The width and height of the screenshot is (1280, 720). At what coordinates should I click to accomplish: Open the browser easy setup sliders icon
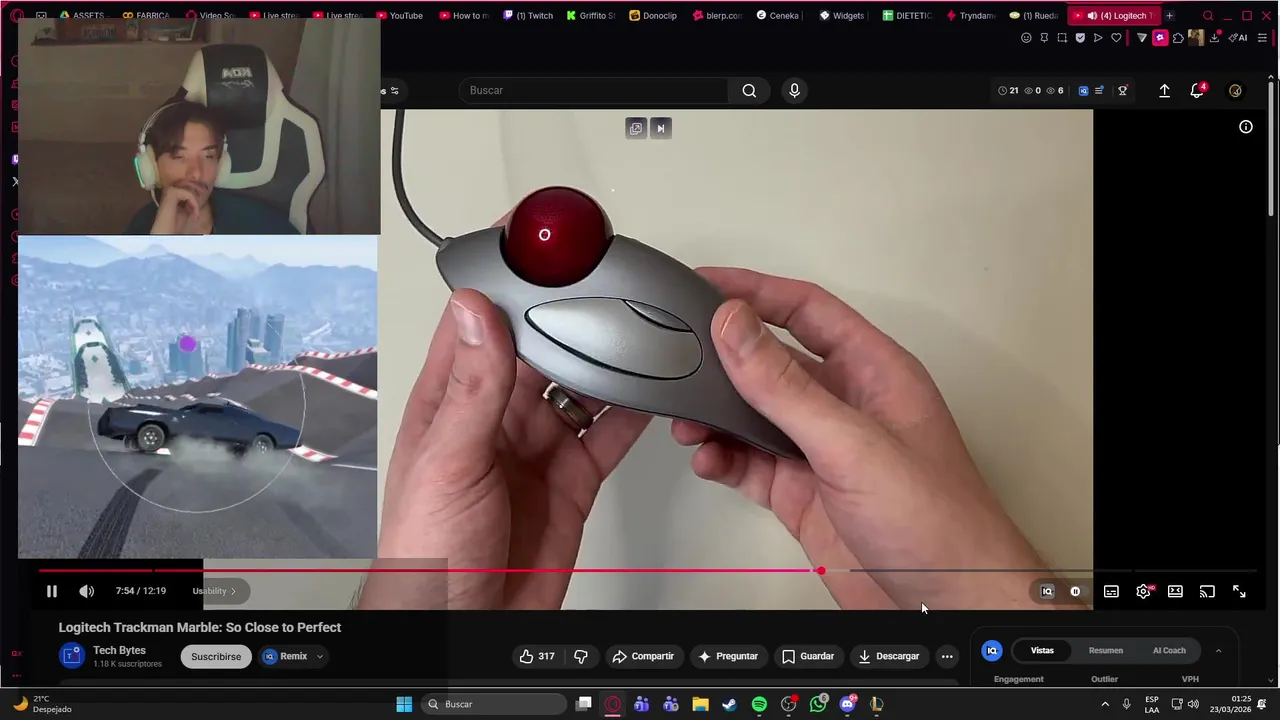tap(1263, 38)
